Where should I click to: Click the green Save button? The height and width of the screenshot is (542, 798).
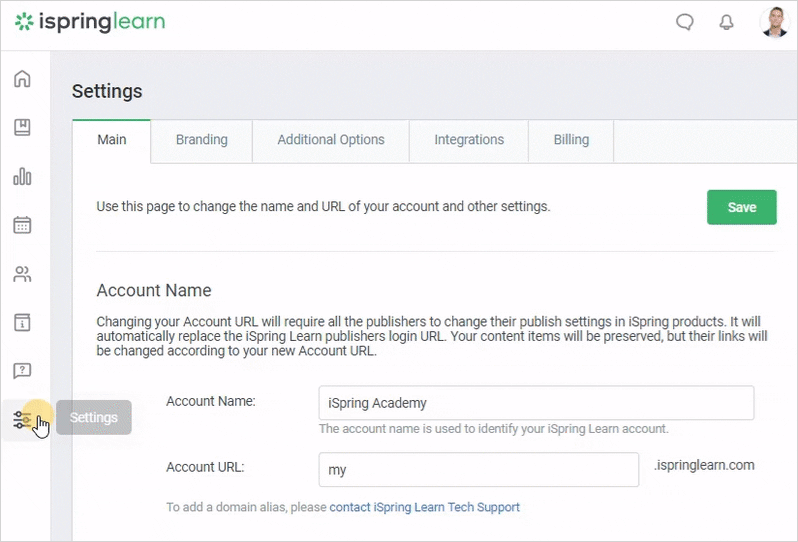pyautogui.click(x=742, y=207)
